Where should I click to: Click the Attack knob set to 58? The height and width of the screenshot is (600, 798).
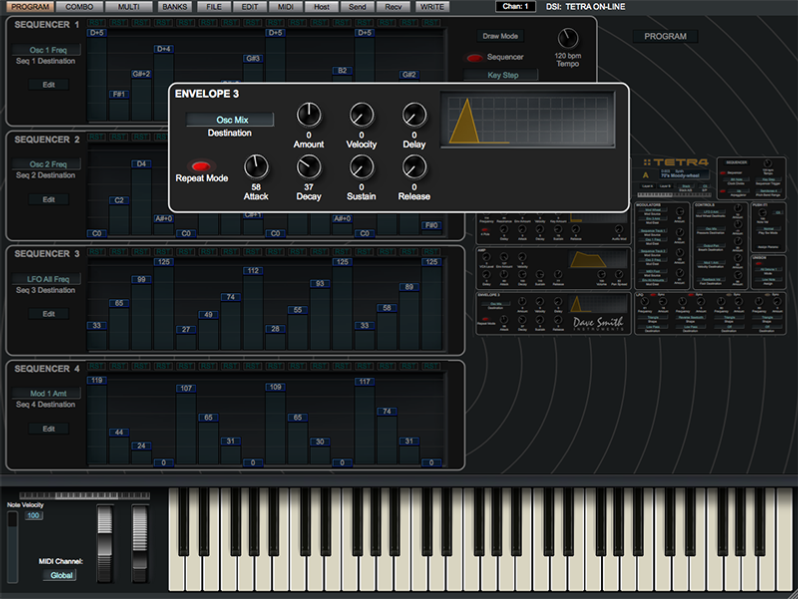pos(256,167)
